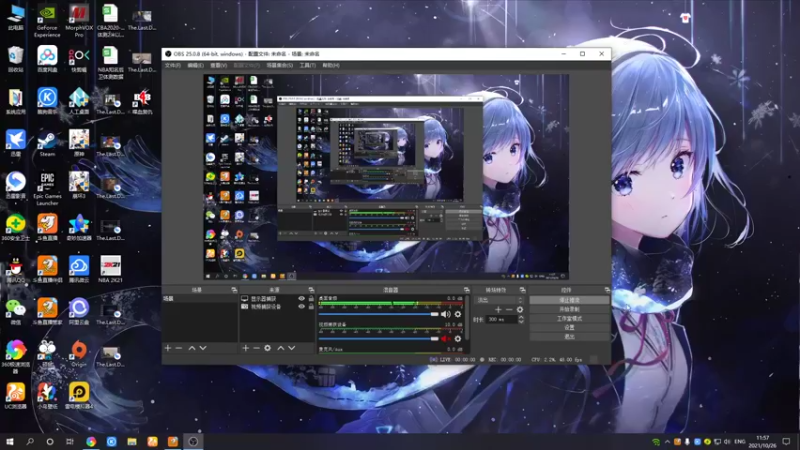Remove the selected source with minus icon
This screenshot has height=450, width=800.
[256, 348]
